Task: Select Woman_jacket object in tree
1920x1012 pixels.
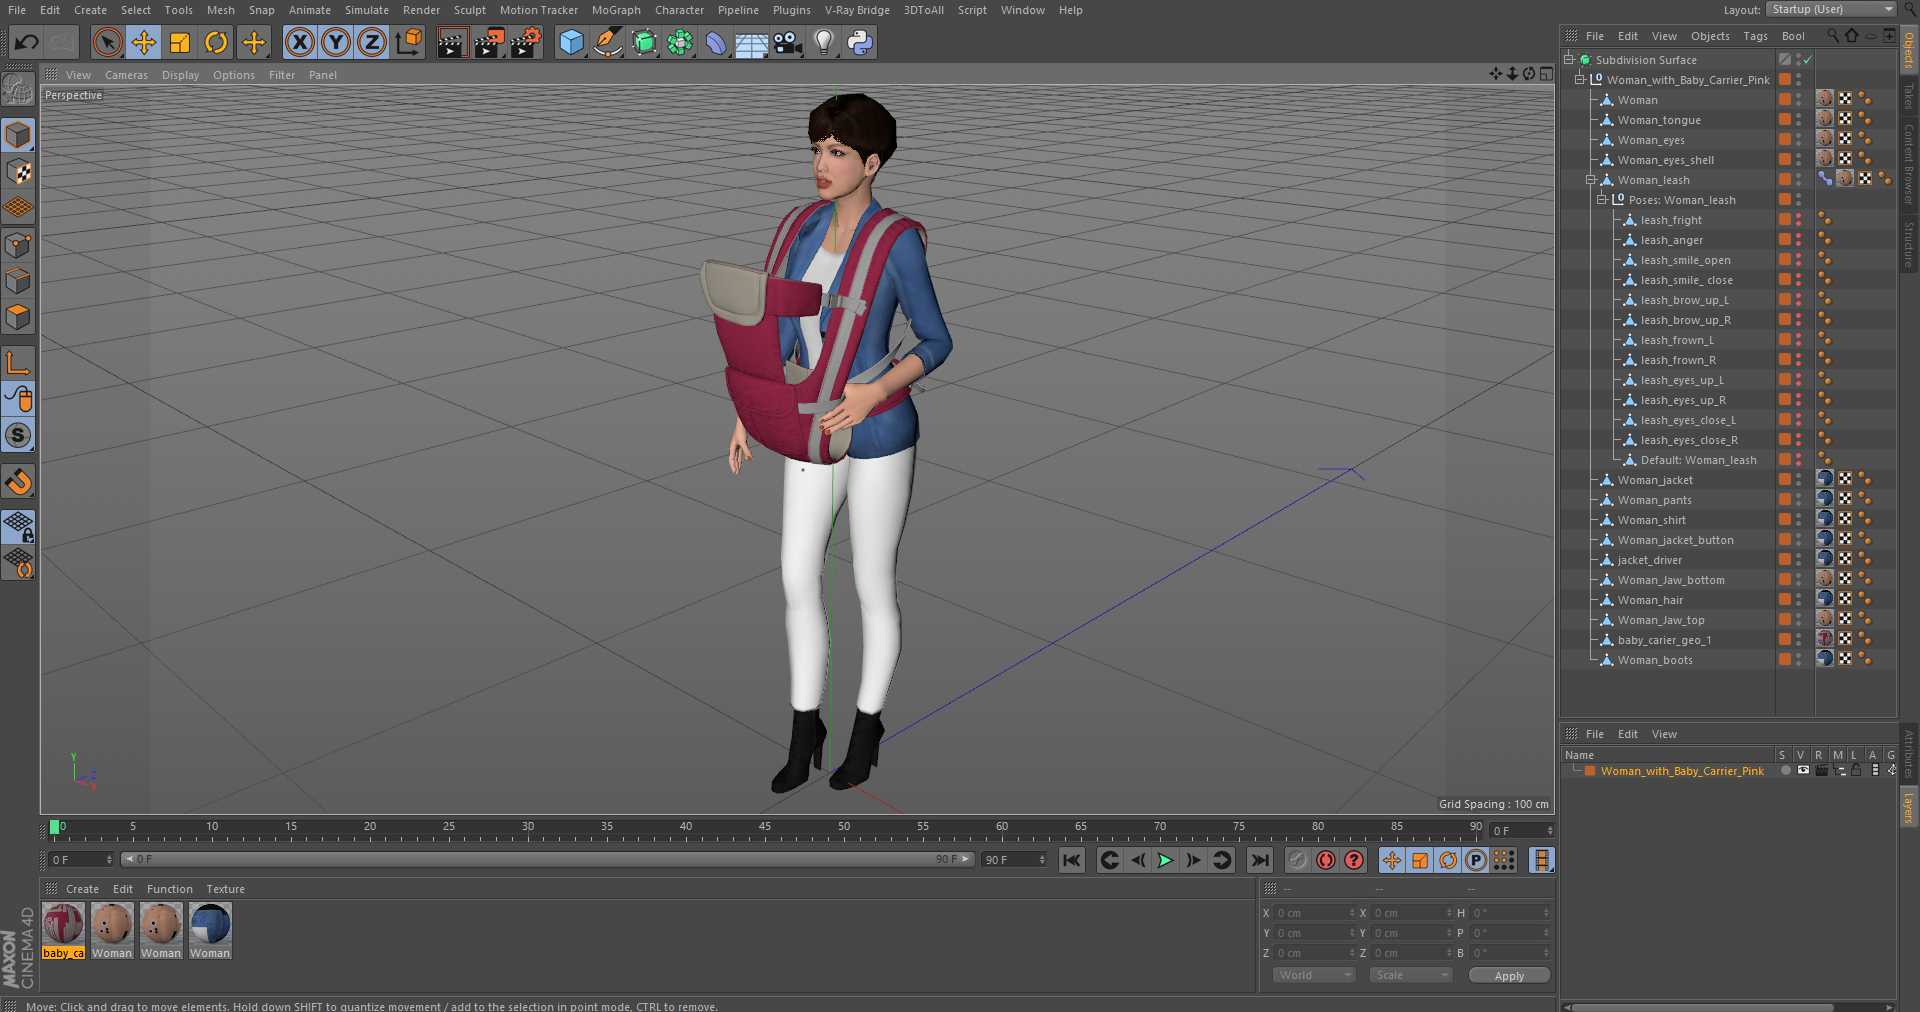Action: coord(1655,480)
